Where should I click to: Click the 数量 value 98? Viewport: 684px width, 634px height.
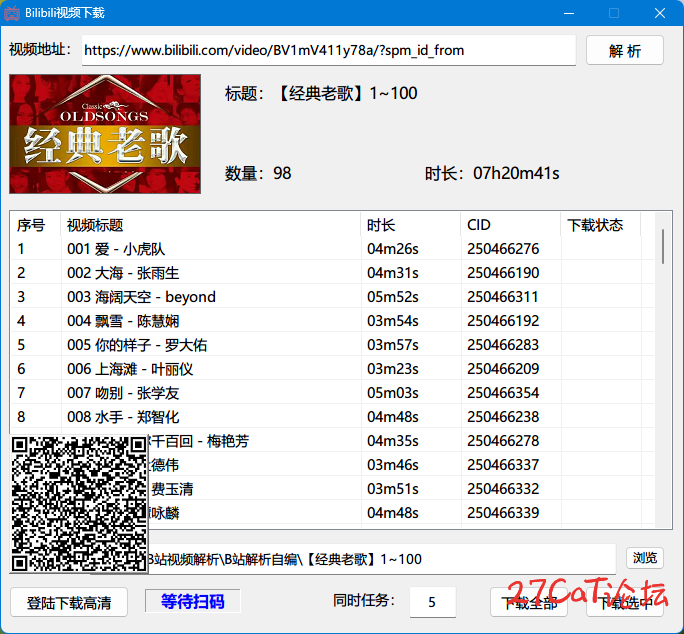tap(282, 174)
